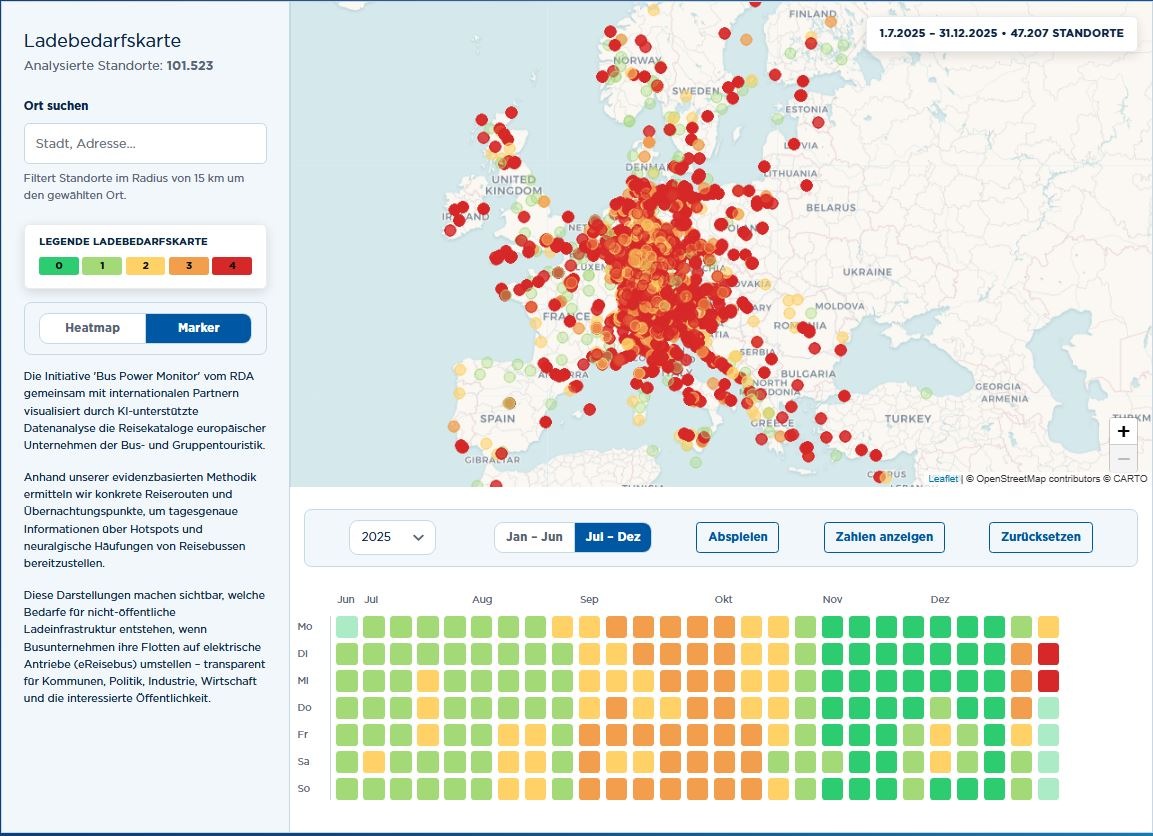Click the yellow Saturday cell in first July week
Screen dimensions: 1153x836
(x=373, y=762)
